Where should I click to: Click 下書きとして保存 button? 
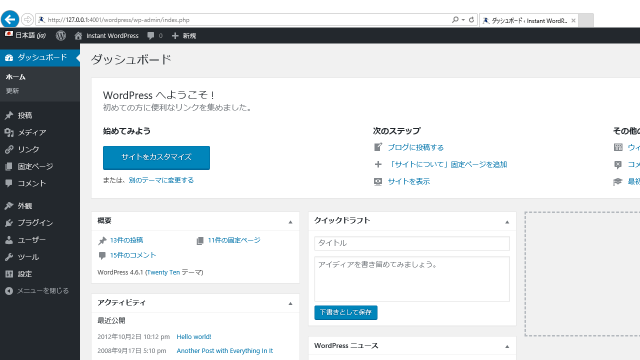point(346,312)
